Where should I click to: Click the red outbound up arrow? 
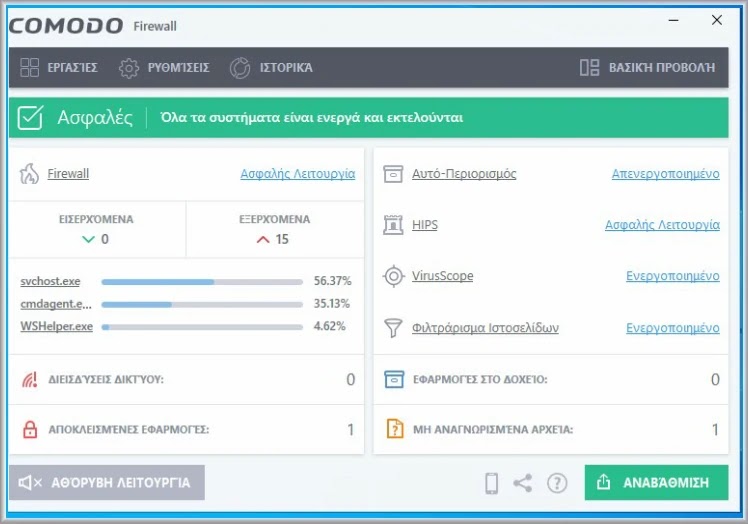click(x=263, y=239)
